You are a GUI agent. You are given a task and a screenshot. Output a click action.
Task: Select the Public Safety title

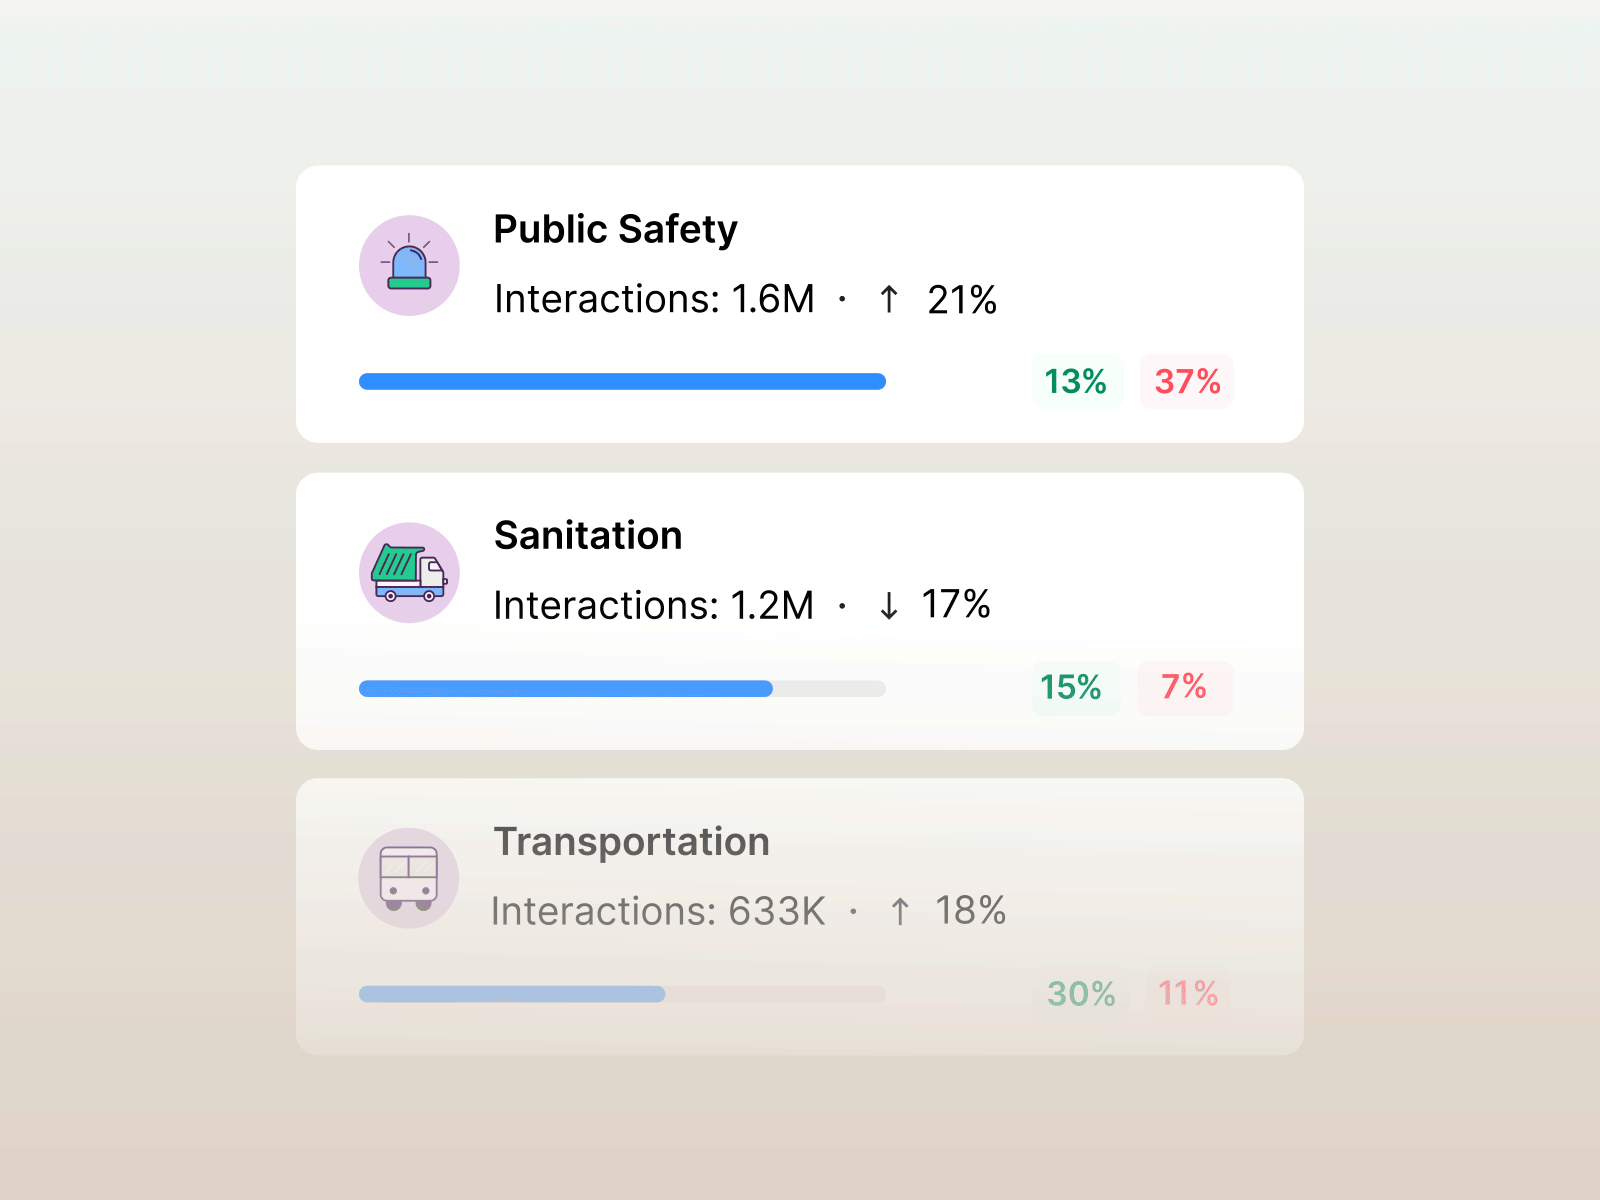(616, 229)
